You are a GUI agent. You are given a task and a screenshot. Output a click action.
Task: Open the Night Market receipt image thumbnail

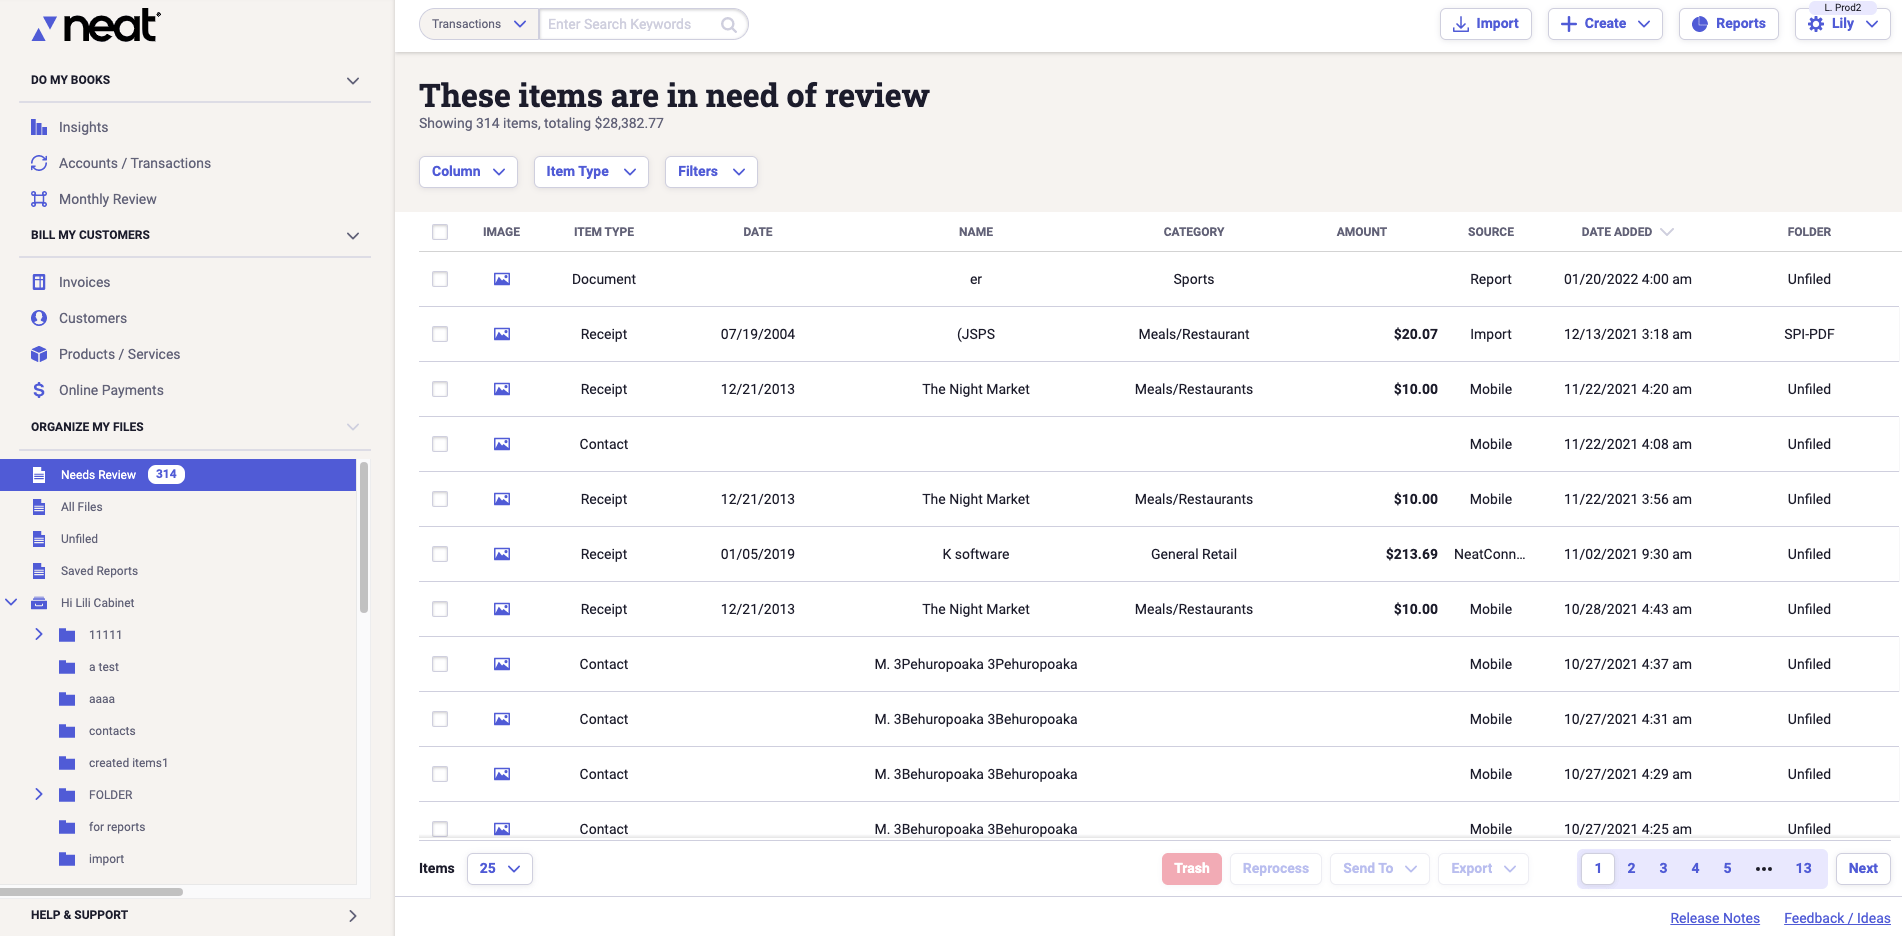501,389
